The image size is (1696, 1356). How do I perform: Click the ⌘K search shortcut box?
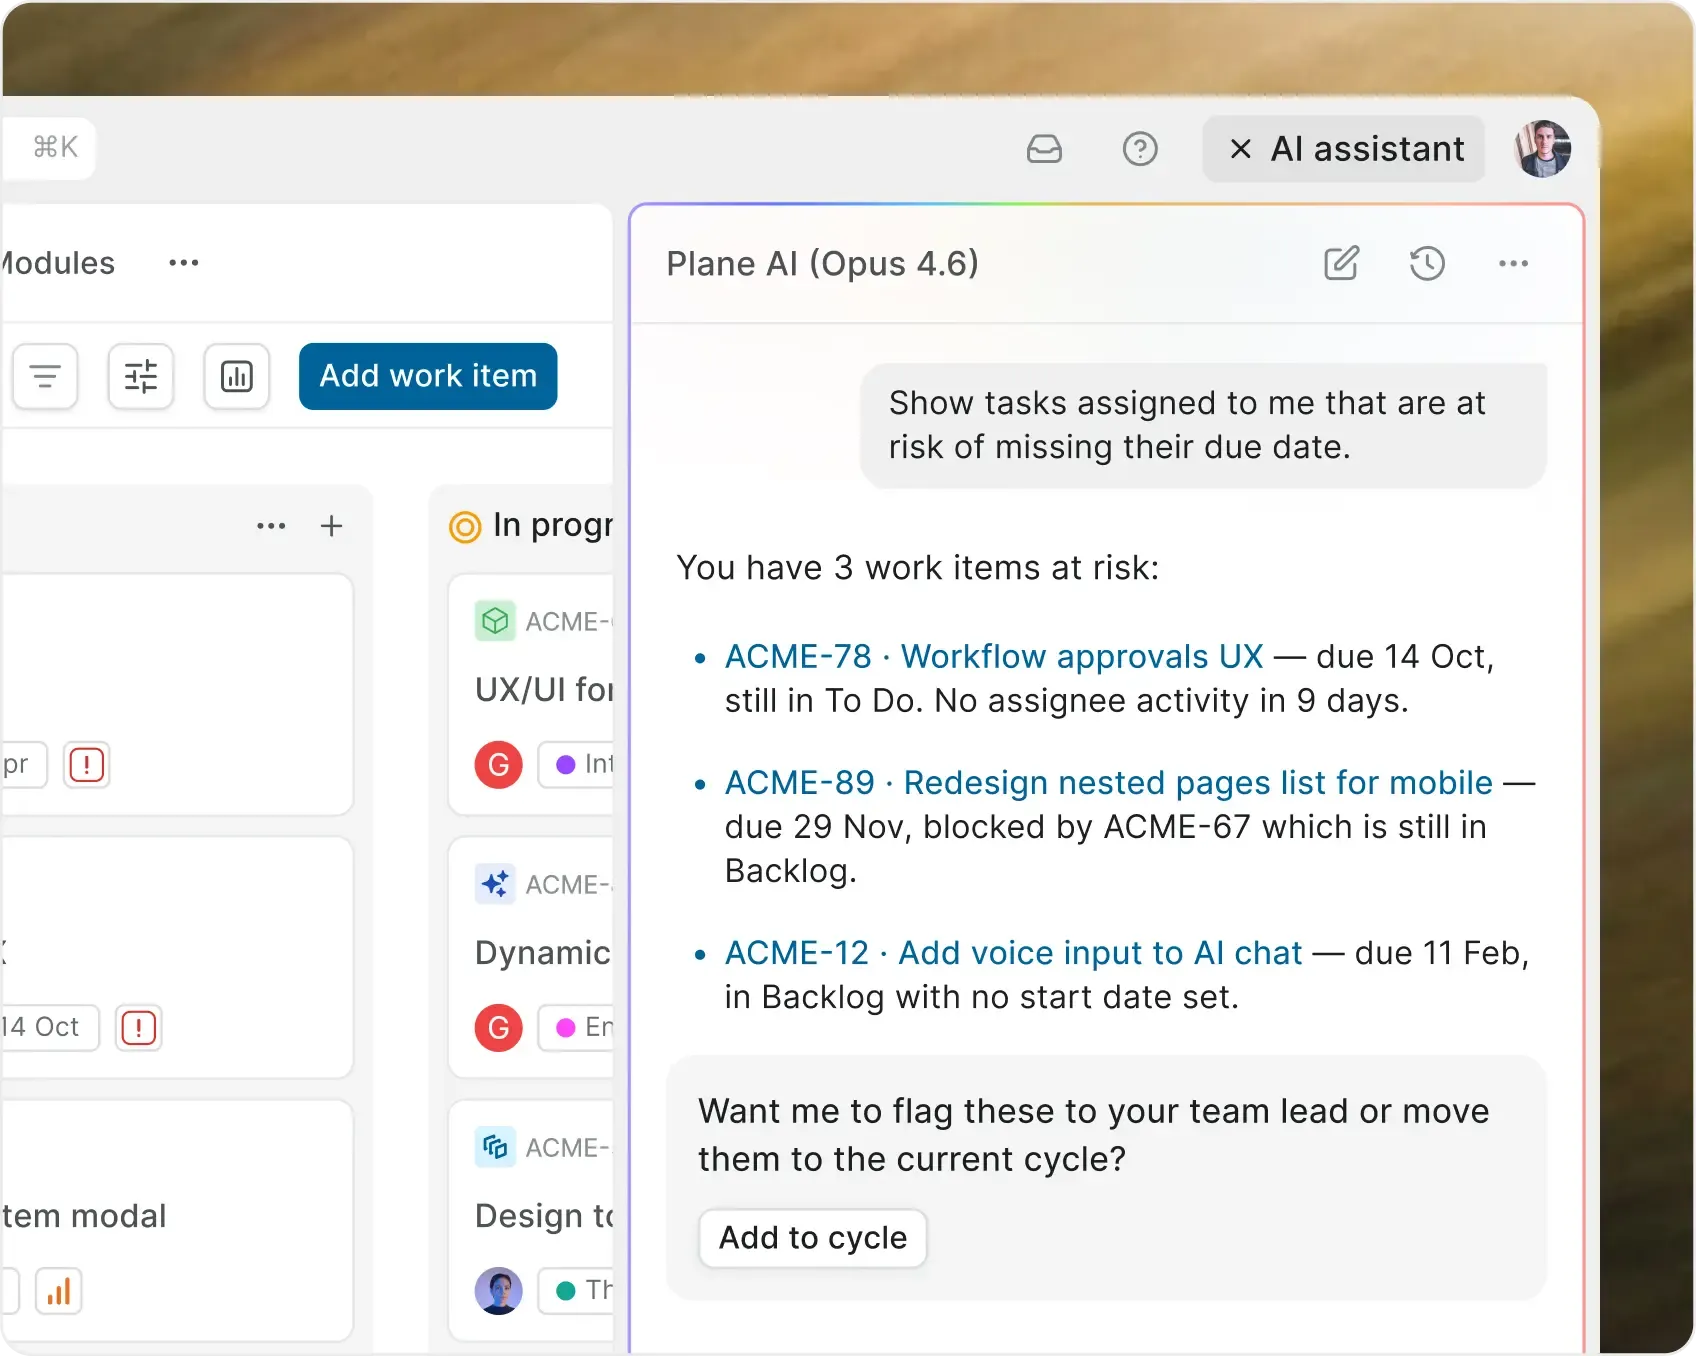[50, 148]
